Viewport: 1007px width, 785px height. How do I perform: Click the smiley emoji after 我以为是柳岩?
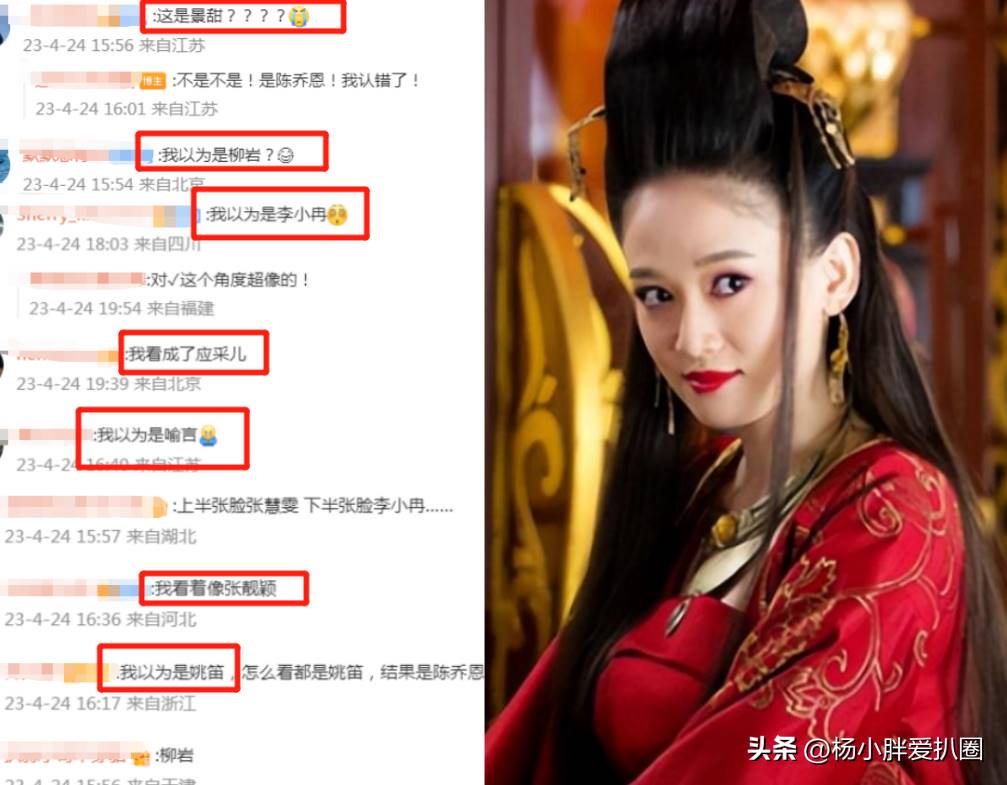(x=285, y=155)
